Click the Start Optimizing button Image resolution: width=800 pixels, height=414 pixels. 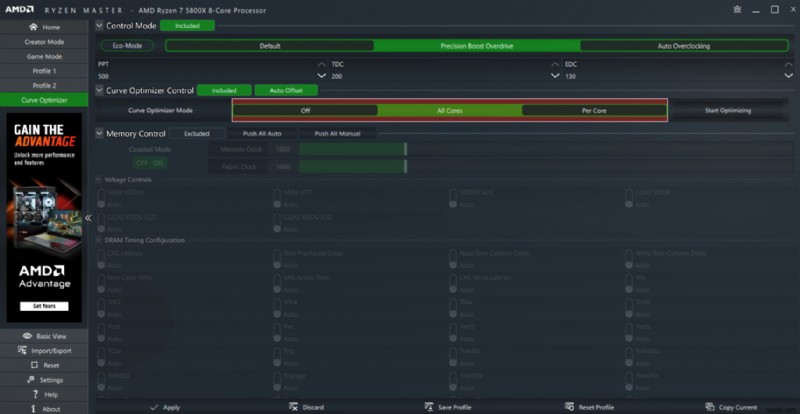coord(728,110)
